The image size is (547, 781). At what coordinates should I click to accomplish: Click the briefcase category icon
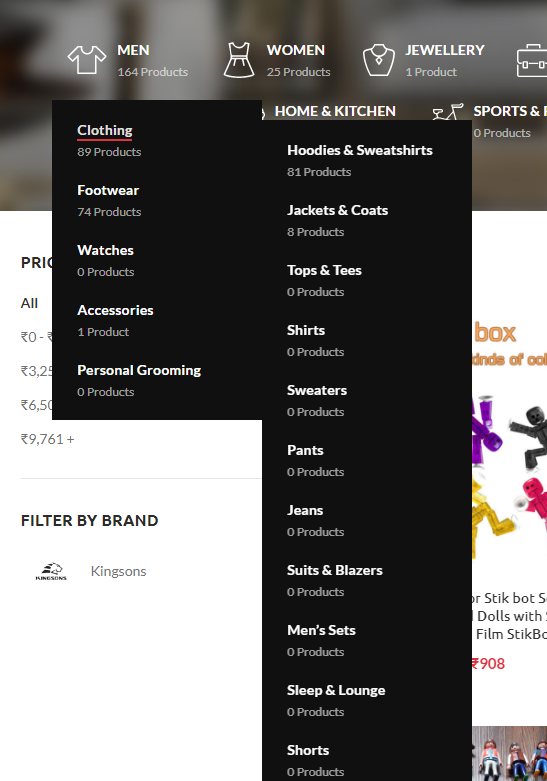point(532,61)
